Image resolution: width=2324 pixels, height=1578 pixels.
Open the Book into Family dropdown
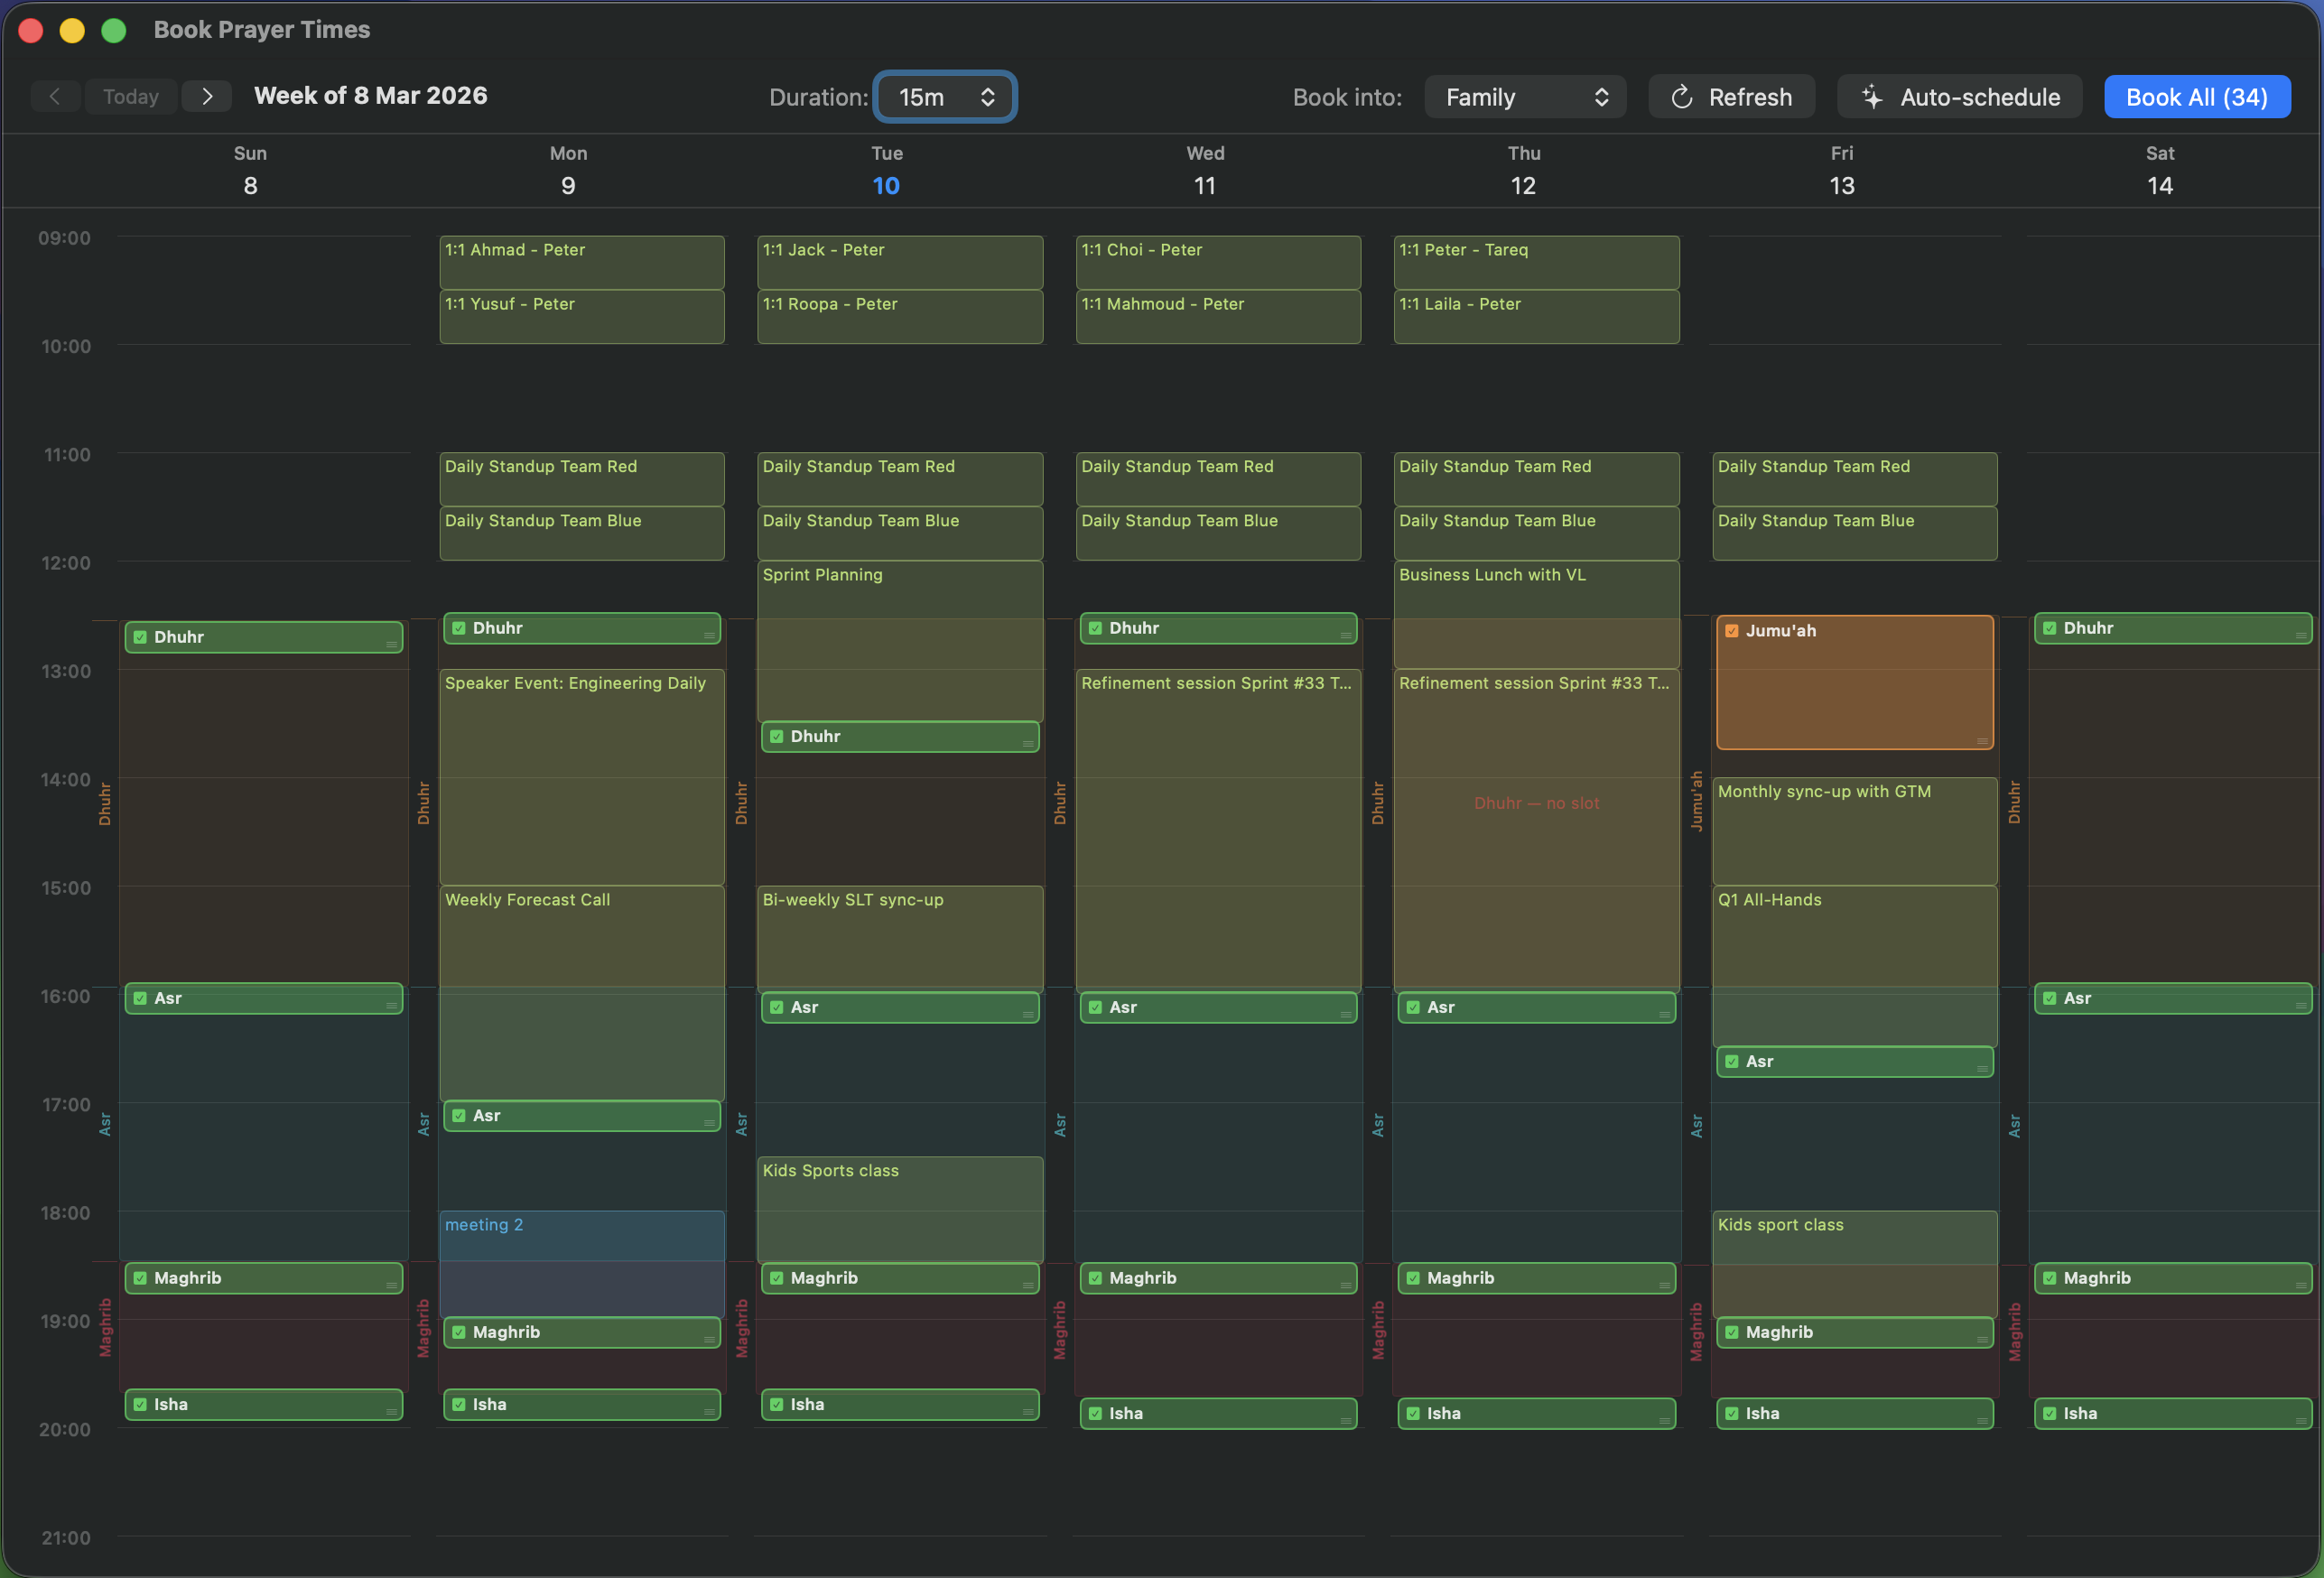(1524, 96)
